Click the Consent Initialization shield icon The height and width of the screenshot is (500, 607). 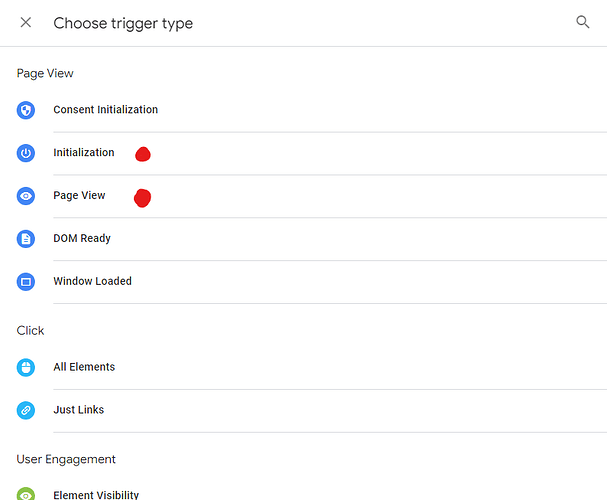click(26, 110)
